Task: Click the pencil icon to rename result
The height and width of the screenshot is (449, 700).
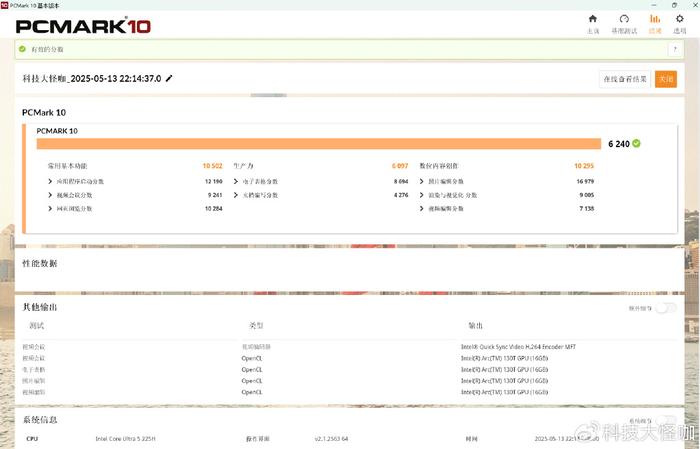Action: [x=169, y=79]
